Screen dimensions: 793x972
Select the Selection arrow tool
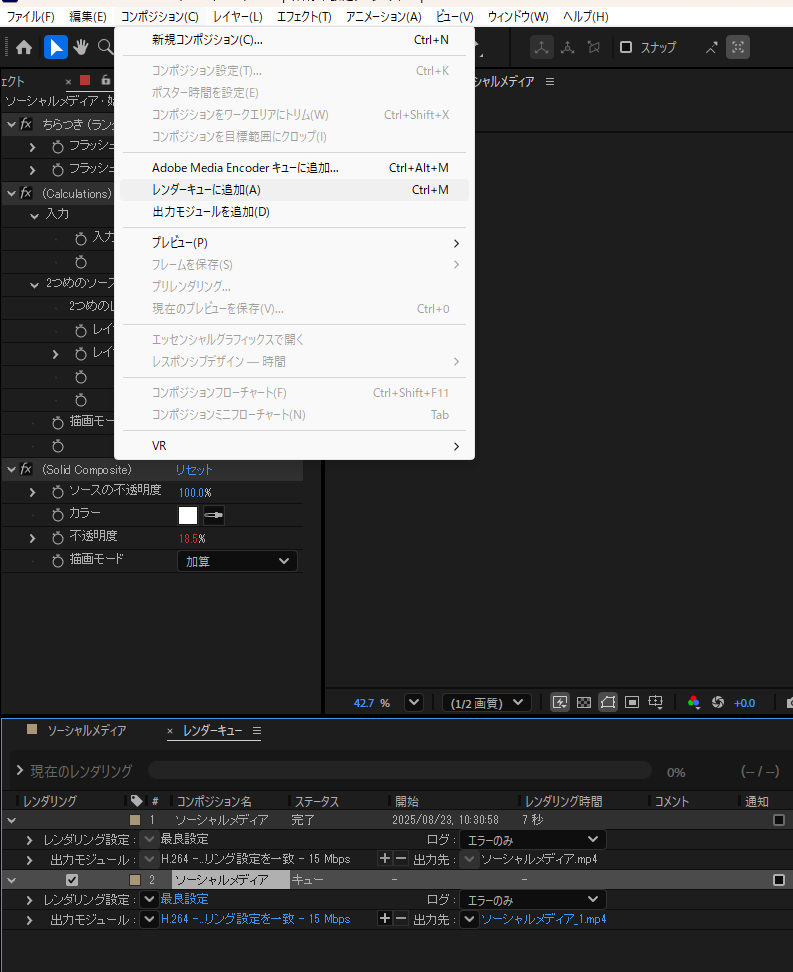(x=55, y=47)
